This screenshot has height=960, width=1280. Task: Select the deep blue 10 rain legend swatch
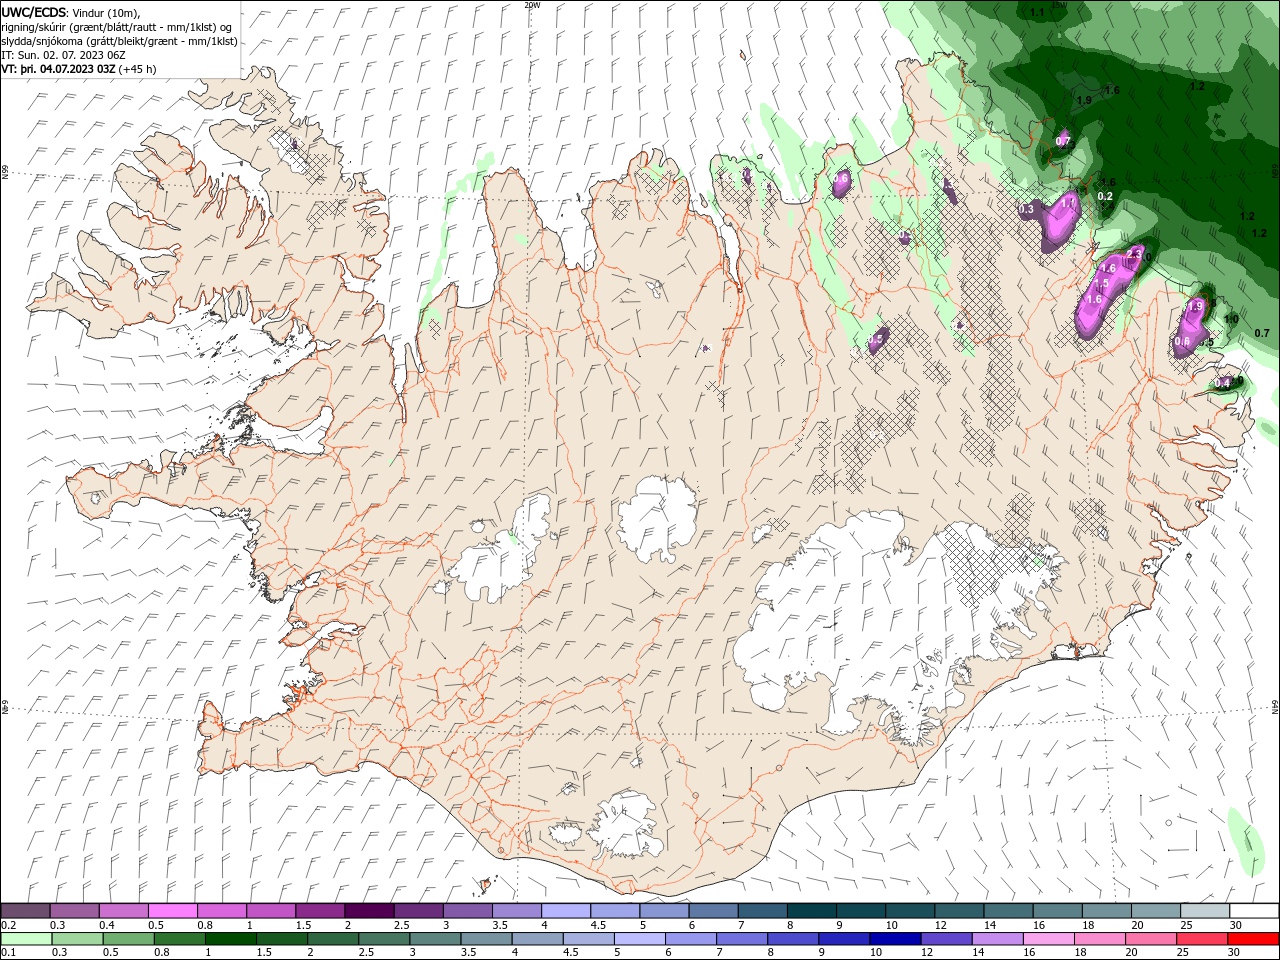895,939
